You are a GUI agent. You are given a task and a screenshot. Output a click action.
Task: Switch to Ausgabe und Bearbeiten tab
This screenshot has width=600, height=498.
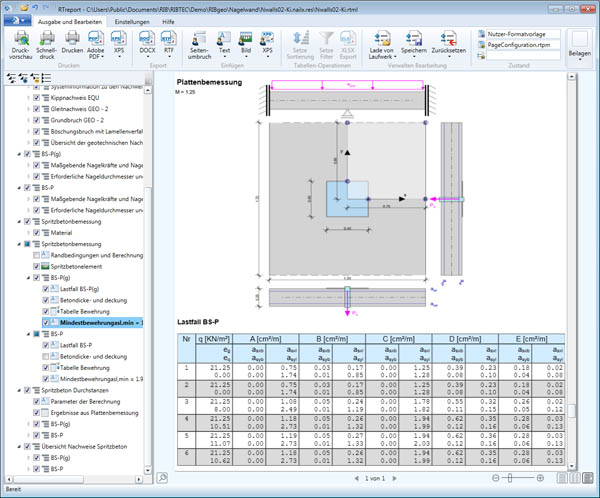[70, 22]
